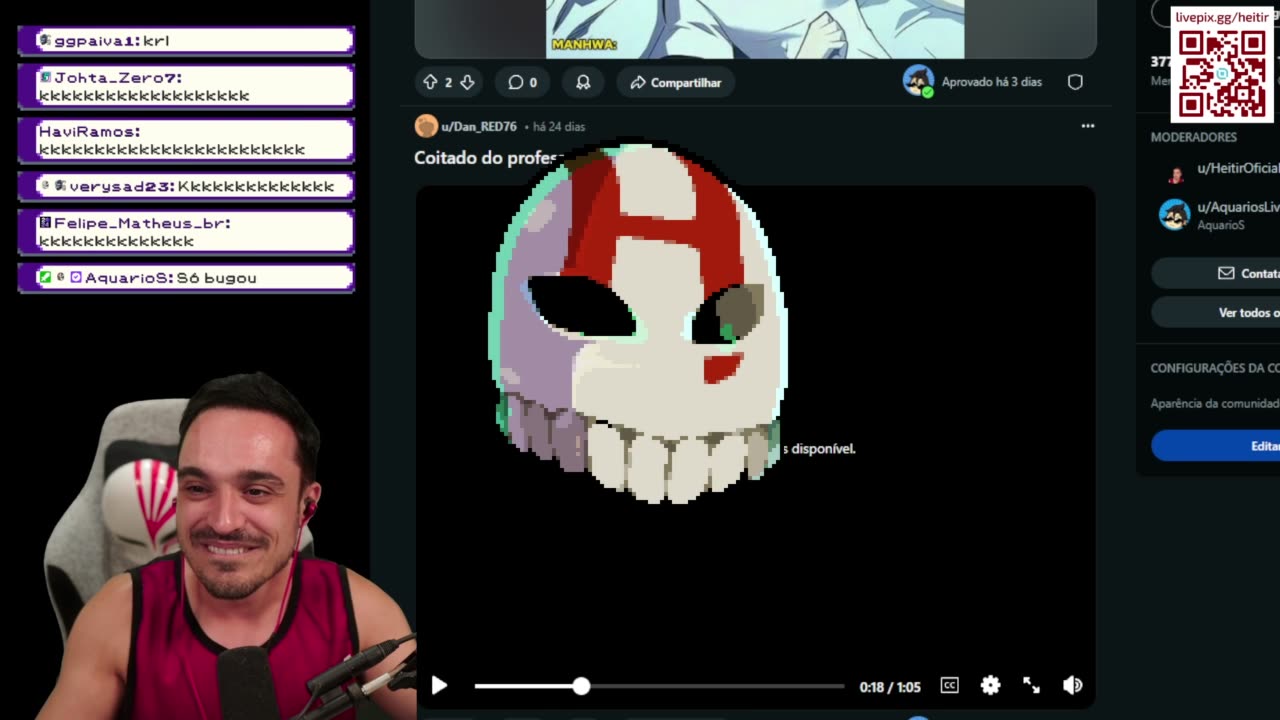
Task: Click the blue Editar button
Action: point(1215,446)
